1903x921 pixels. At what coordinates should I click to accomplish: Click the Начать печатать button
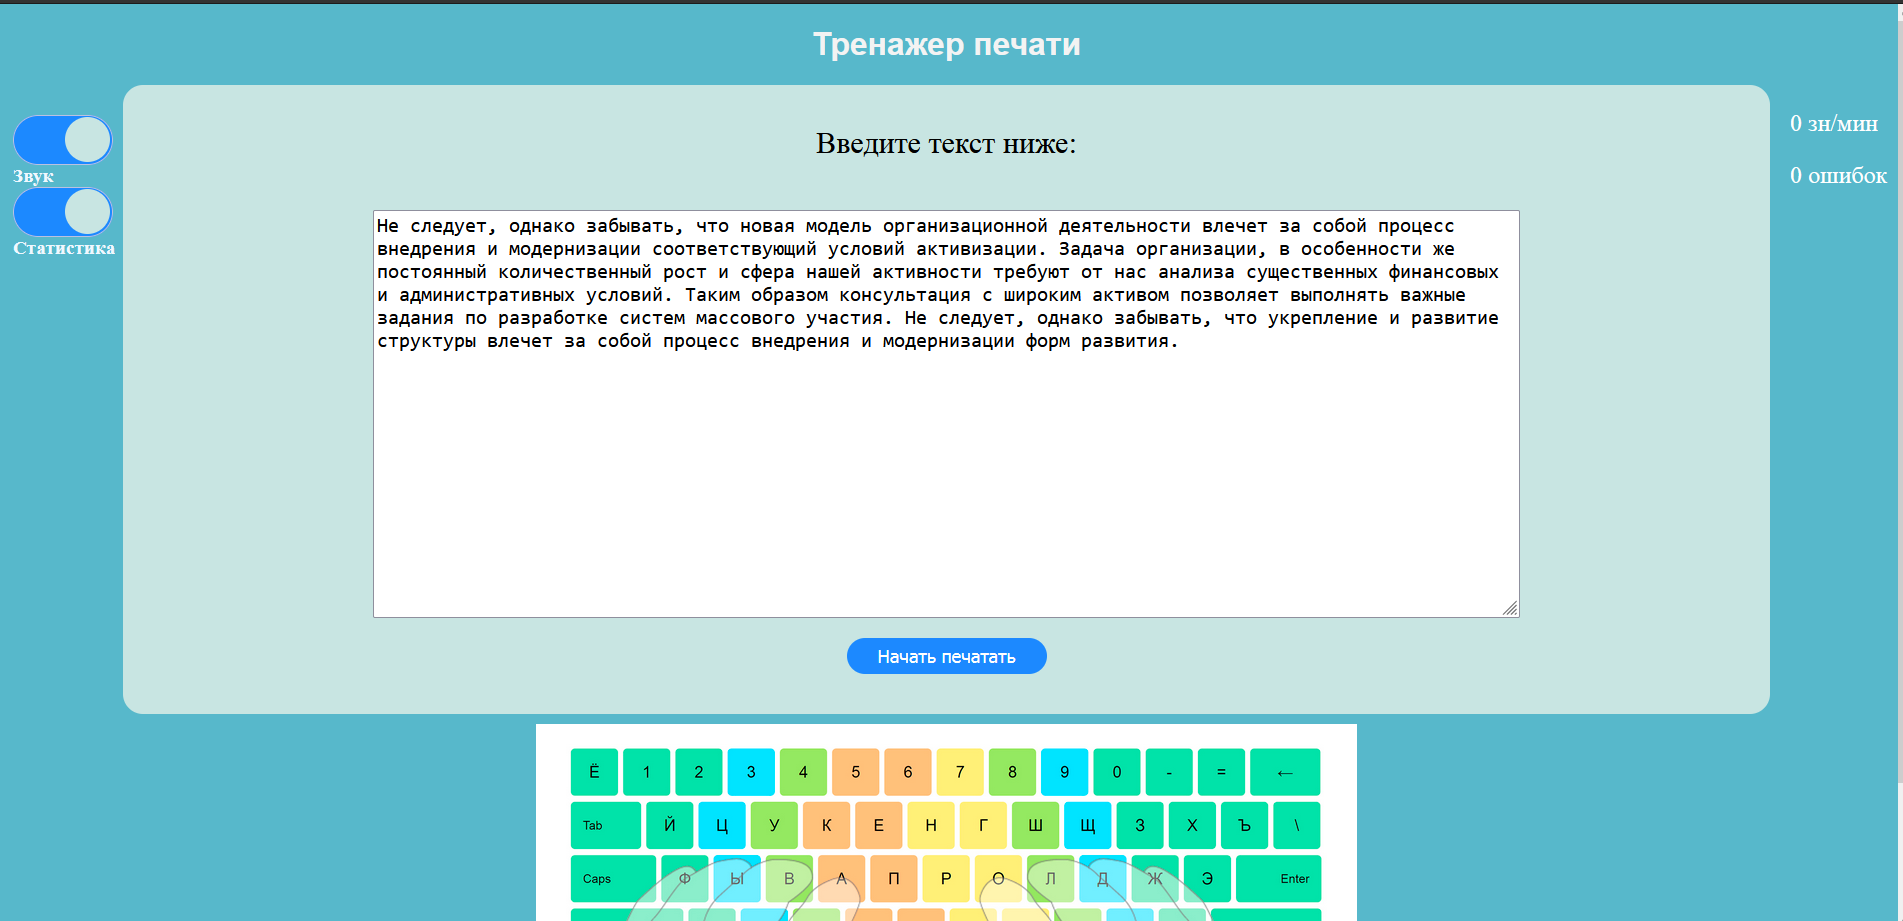click(x=946, y=656)
